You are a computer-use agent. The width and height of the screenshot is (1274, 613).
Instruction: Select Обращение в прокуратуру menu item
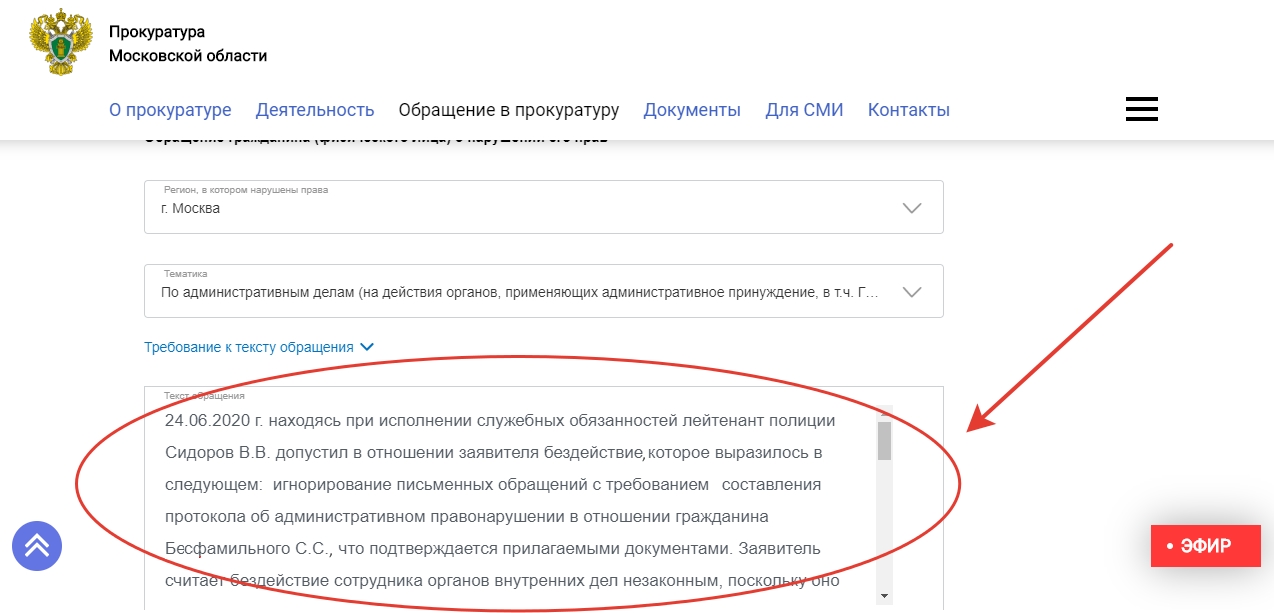[x=509, y=110]
